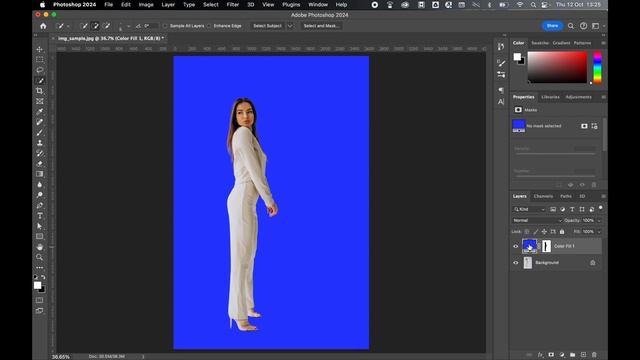Click the Select Subject button
The height and width of the screenshot is (360, 640).
click(267, 26)
